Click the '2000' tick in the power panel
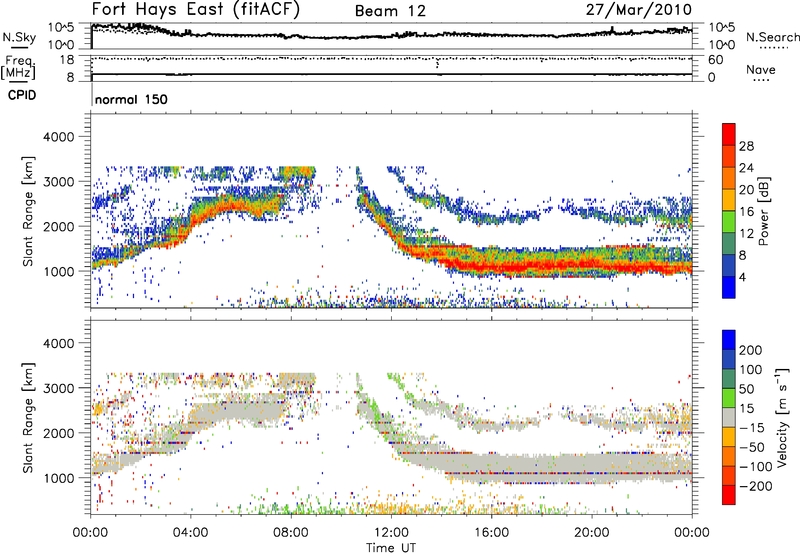800x554 pixels. (59, 226)
